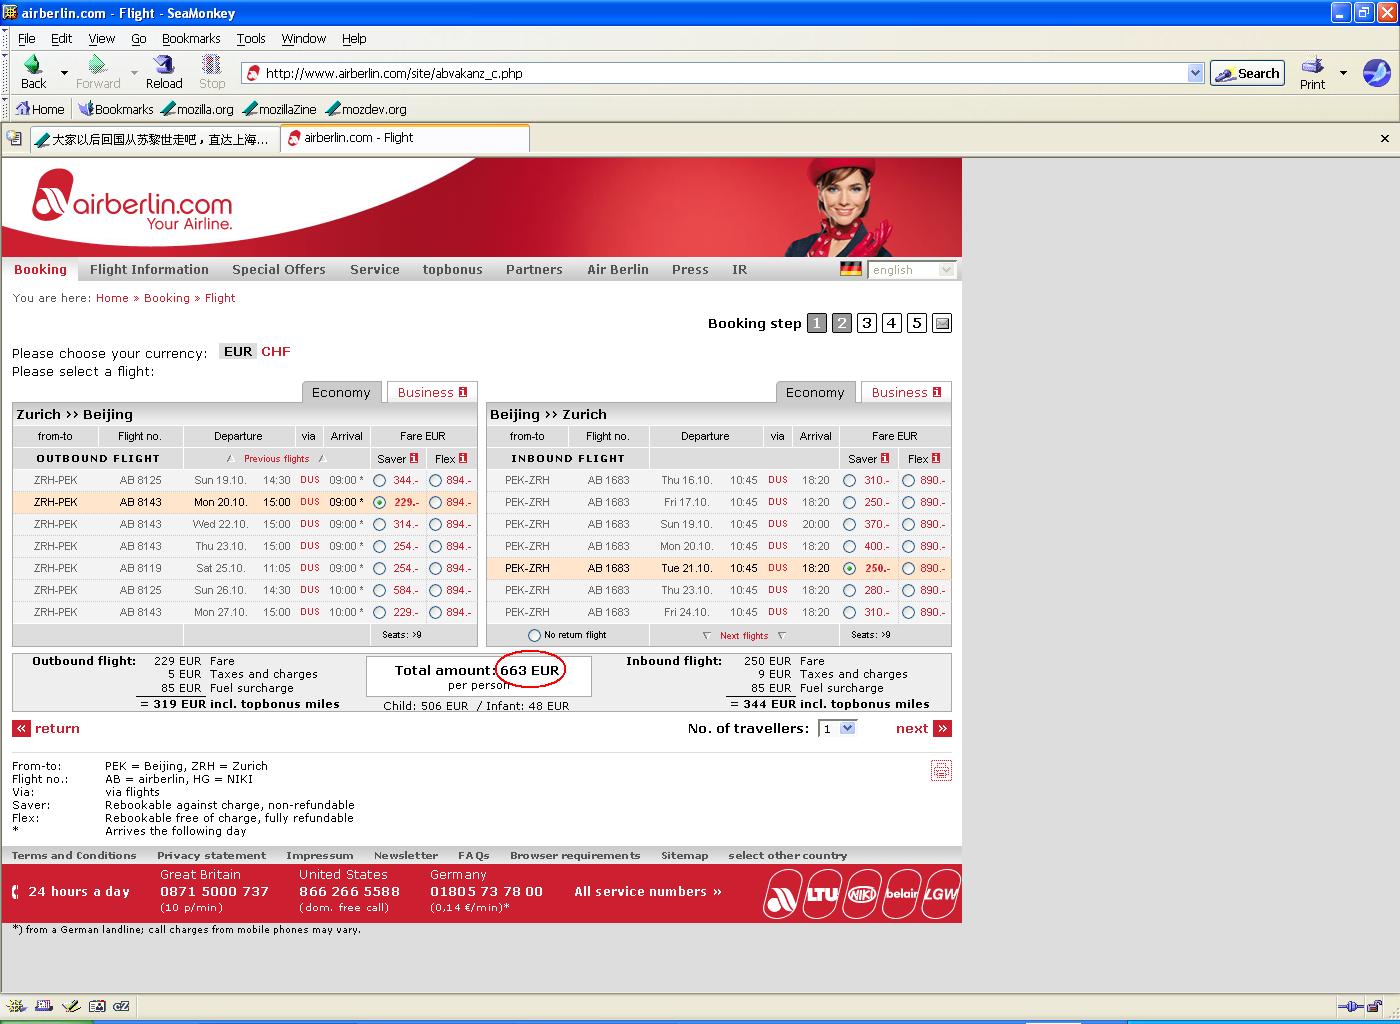Click the belair partner logo in footer
Screen dimensions: 1400x1024
pos(901,893)
